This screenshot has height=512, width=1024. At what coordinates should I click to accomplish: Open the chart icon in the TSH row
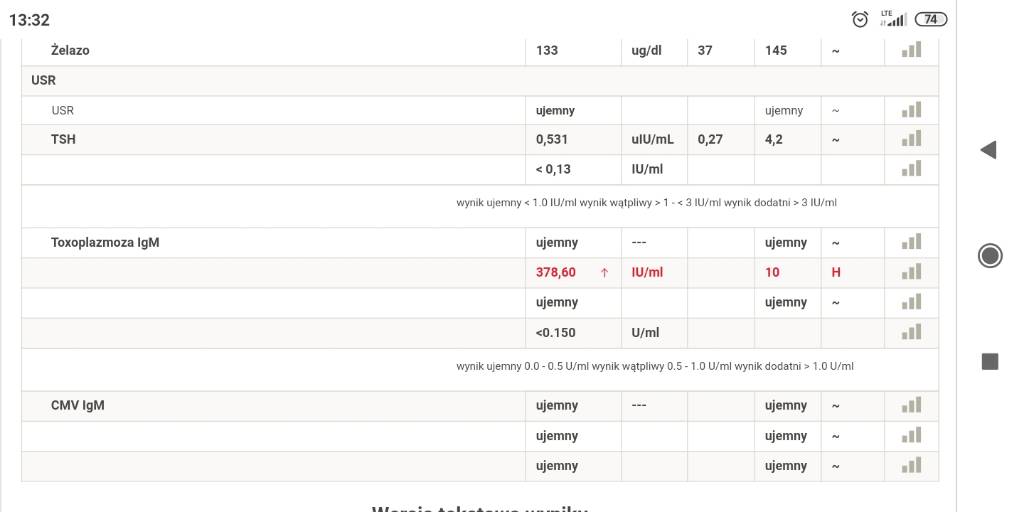(x=911, y=139)
